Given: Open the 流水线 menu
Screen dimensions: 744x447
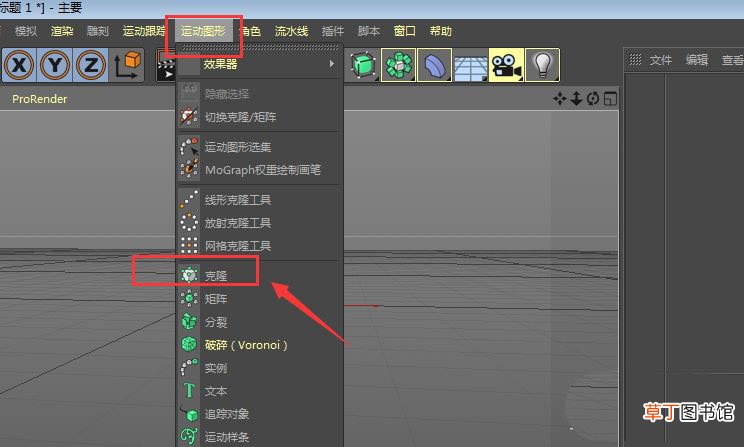Looking at the screenshot, I should coord(292,31).
